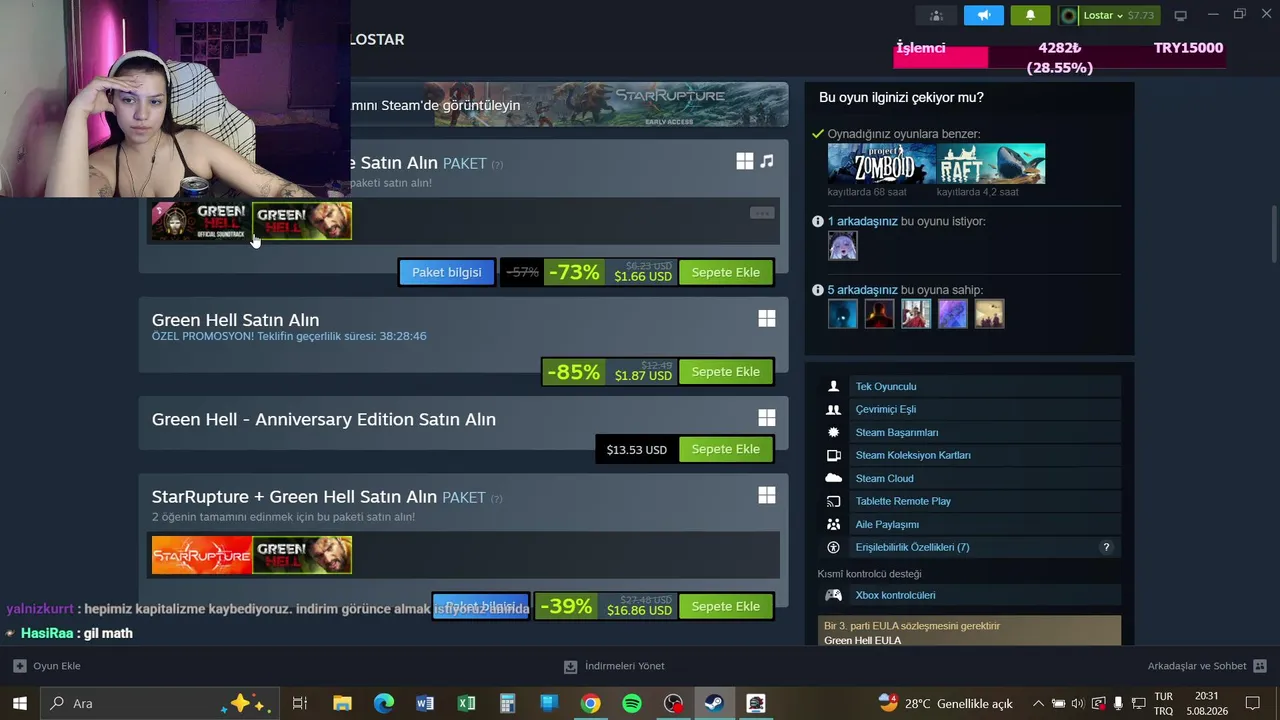Viewport: 1280px width, 720px height.
Task: Click the Ara search box on taskbar
Action: [x=159, y=703]
